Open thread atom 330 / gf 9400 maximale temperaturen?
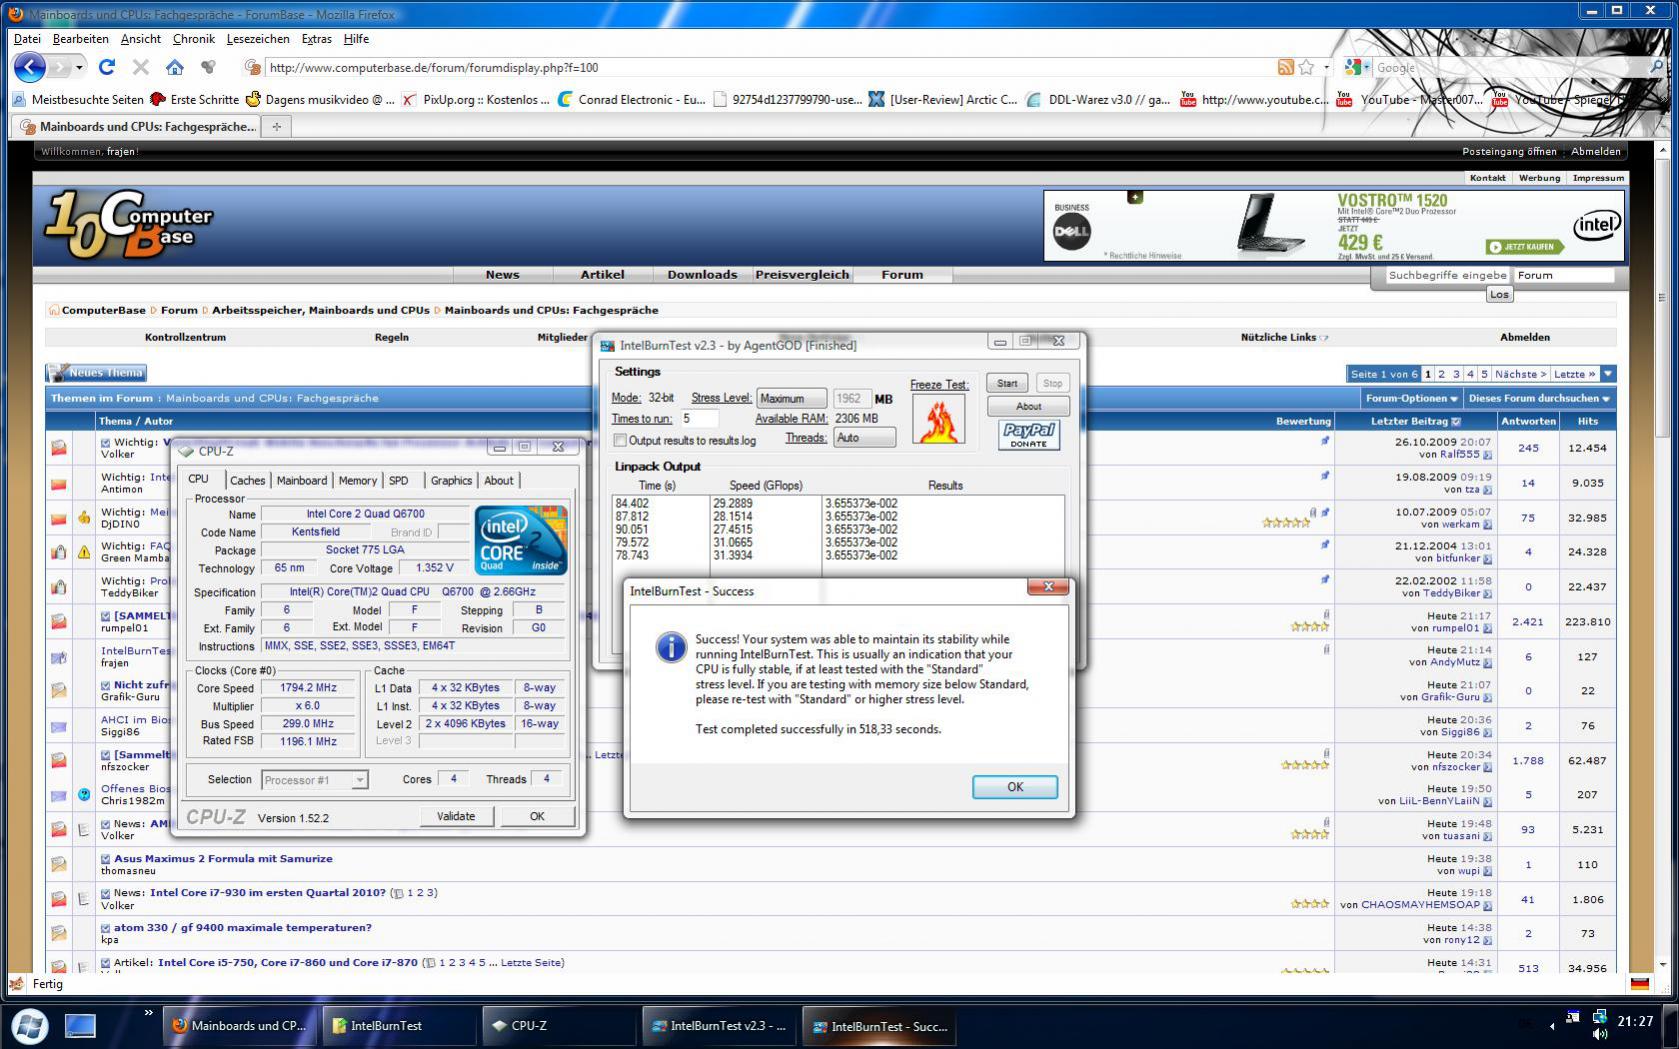 (x=243, y=927)
